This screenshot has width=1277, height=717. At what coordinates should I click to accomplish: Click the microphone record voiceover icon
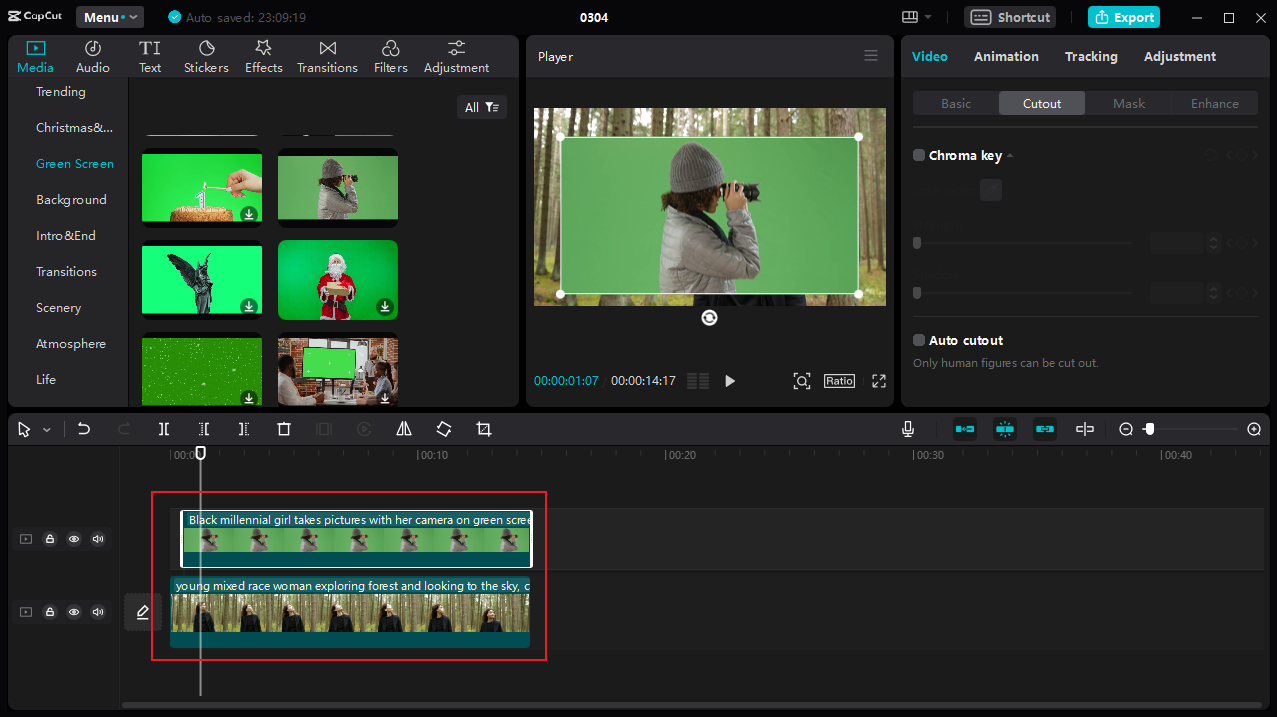(x=908, y=429)
